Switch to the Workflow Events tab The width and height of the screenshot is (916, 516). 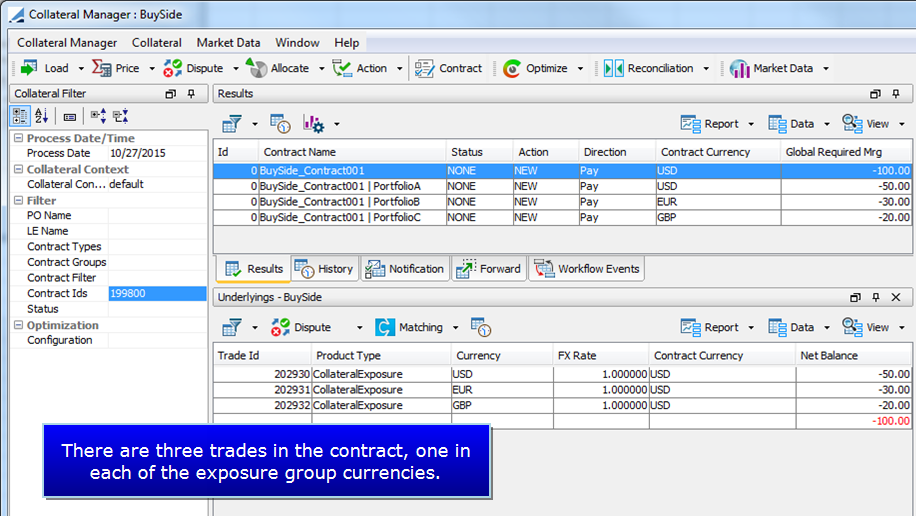point(587,269)
